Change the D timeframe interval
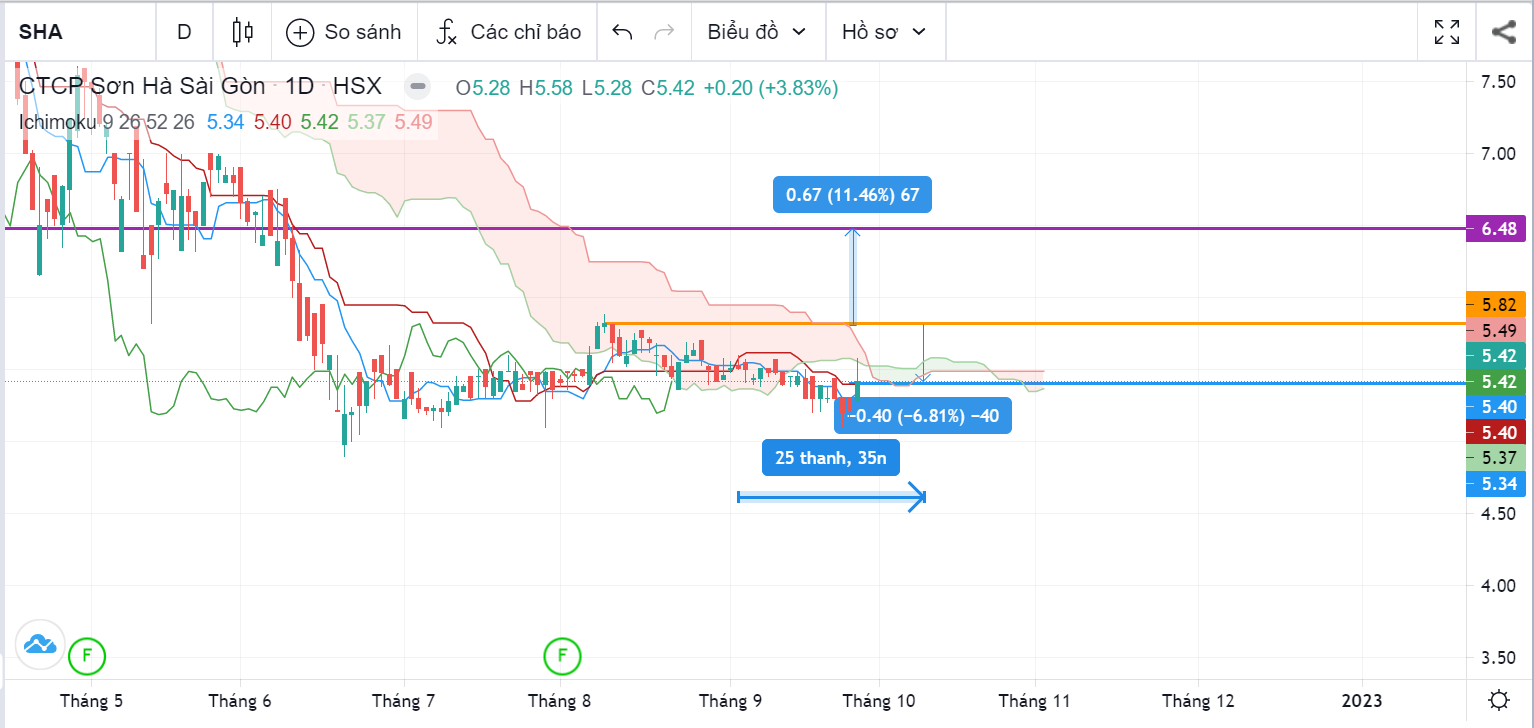This screenshot has width=1534, height=728. click(x=184, y=32)
